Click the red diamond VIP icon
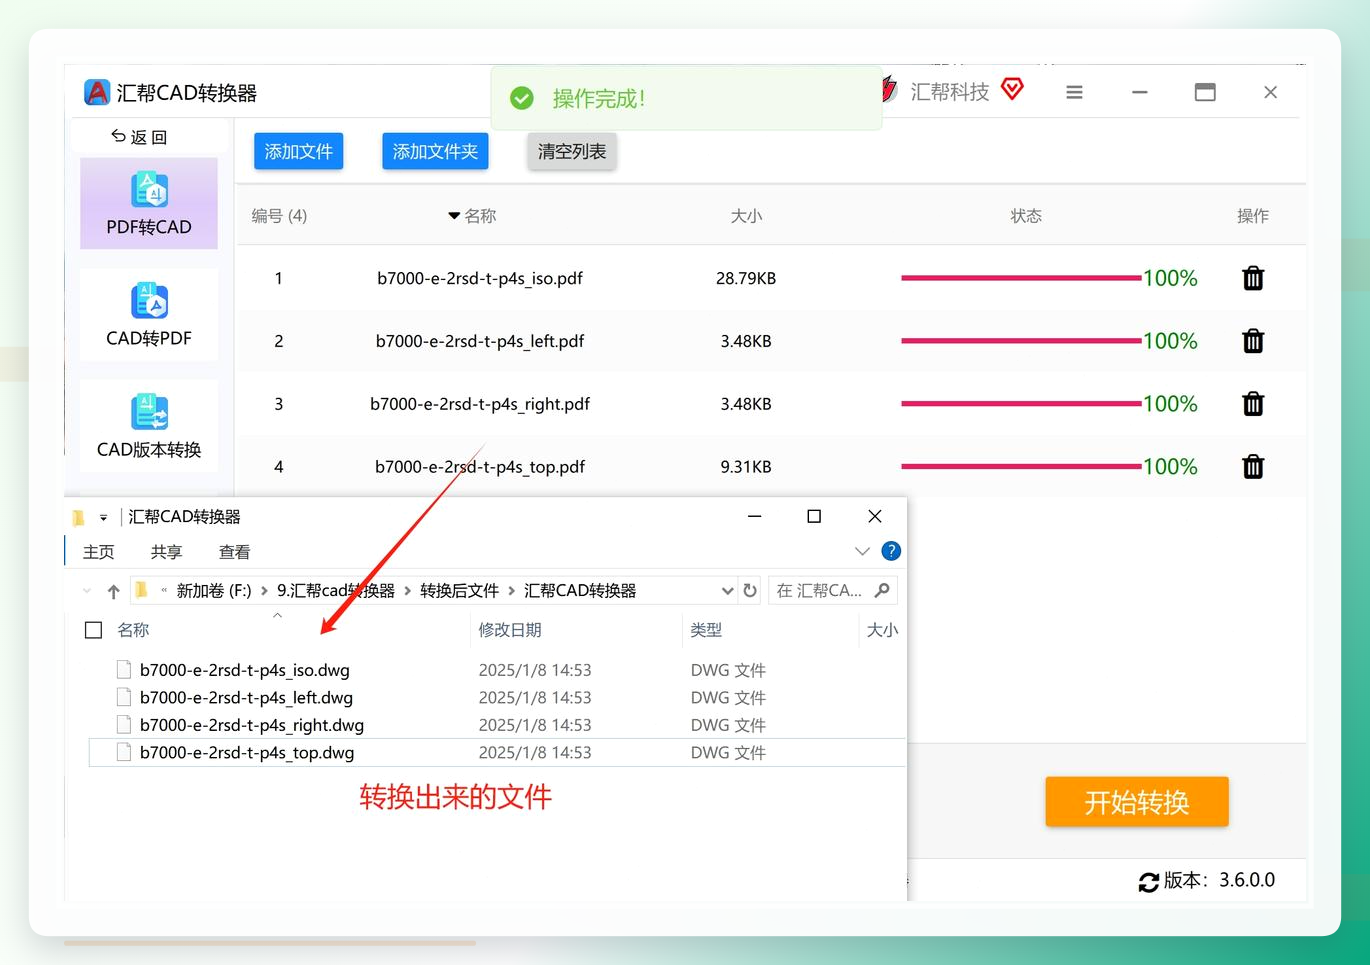This screenshot has width=1370, height=965. (x=1012, y=90)
